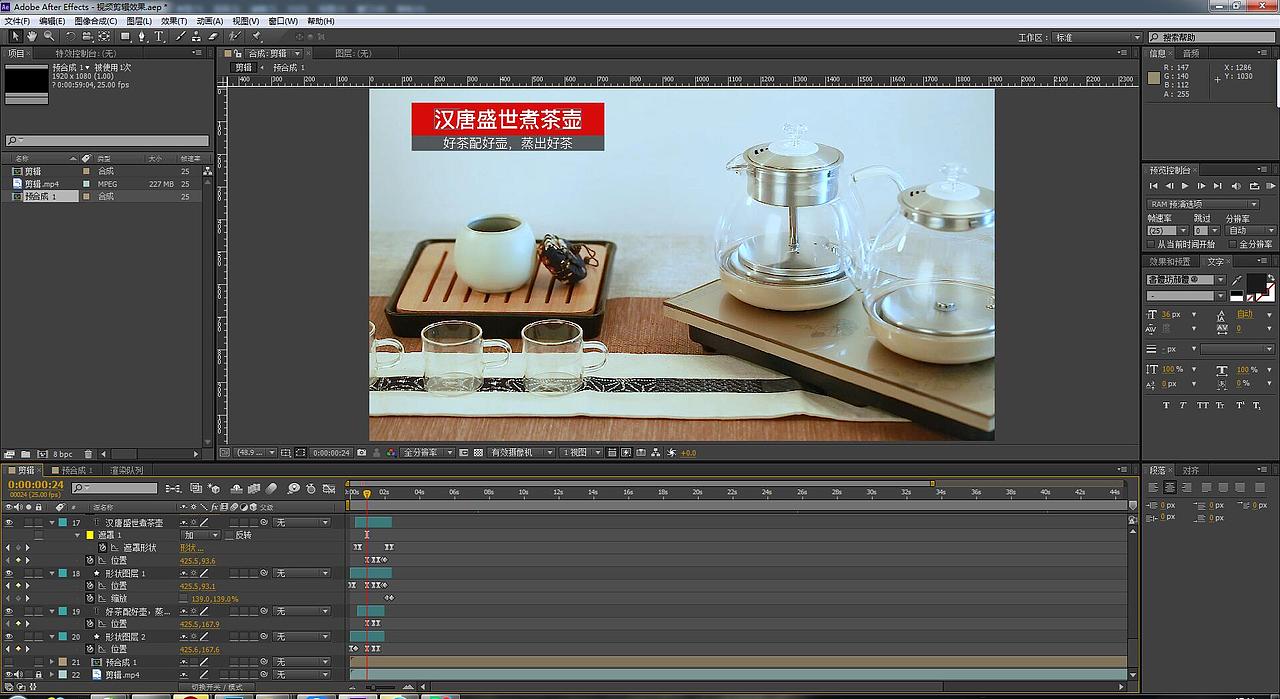Select the Eraser tool
The width and height of the screenshot is (1280, 699).
(x=212, y=36)
